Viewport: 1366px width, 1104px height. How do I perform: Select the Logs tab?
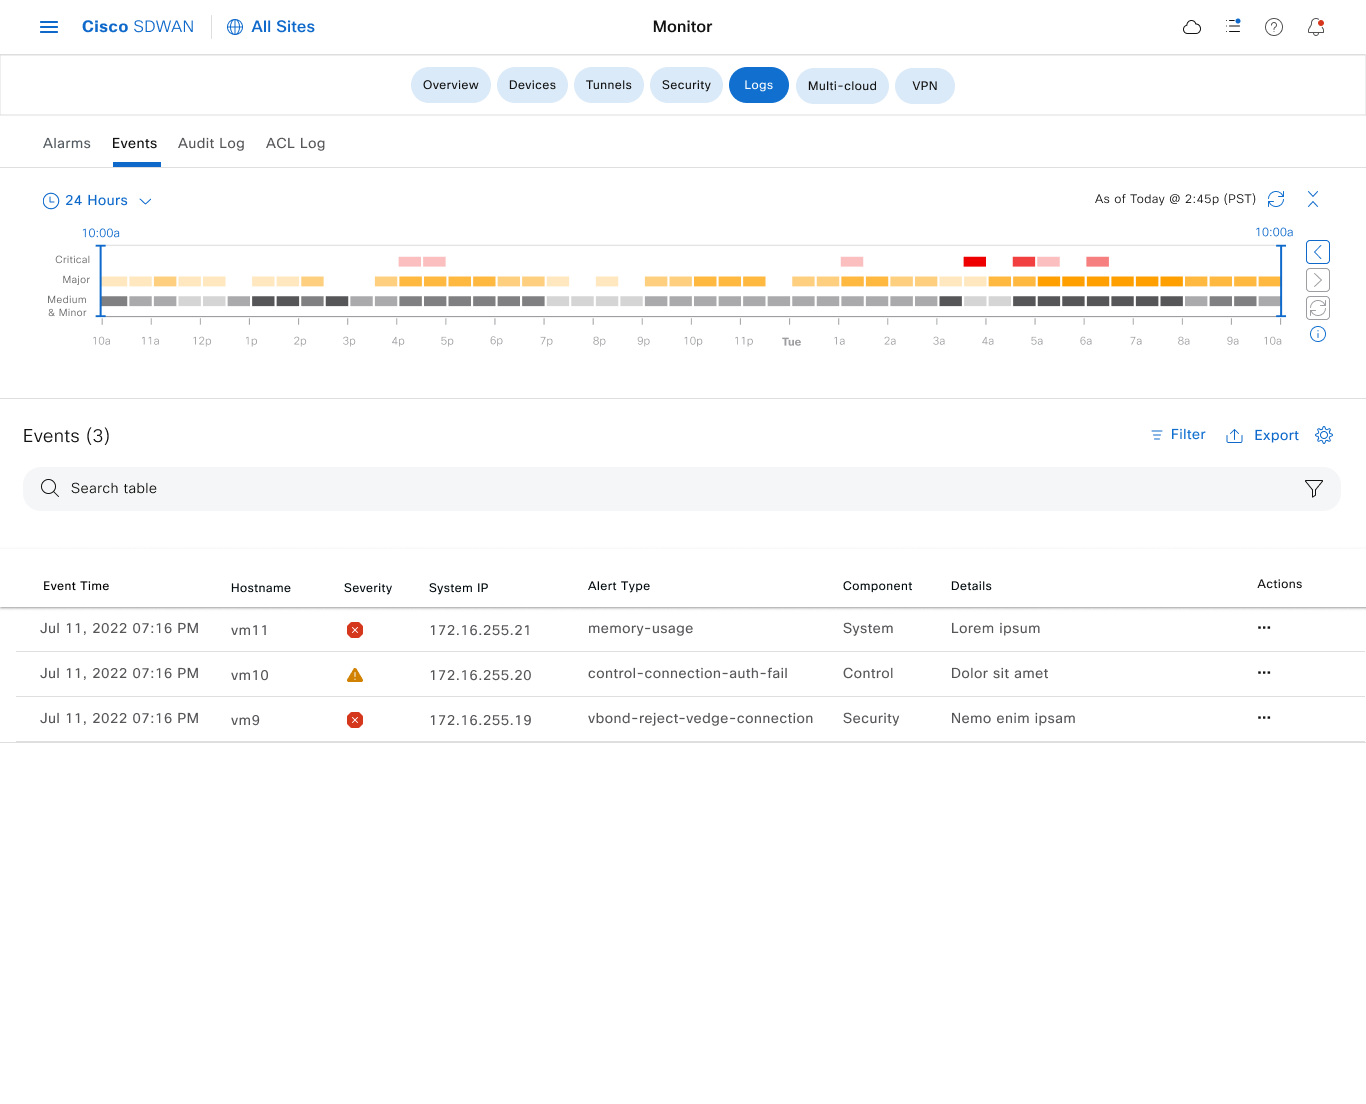(759, 86)
